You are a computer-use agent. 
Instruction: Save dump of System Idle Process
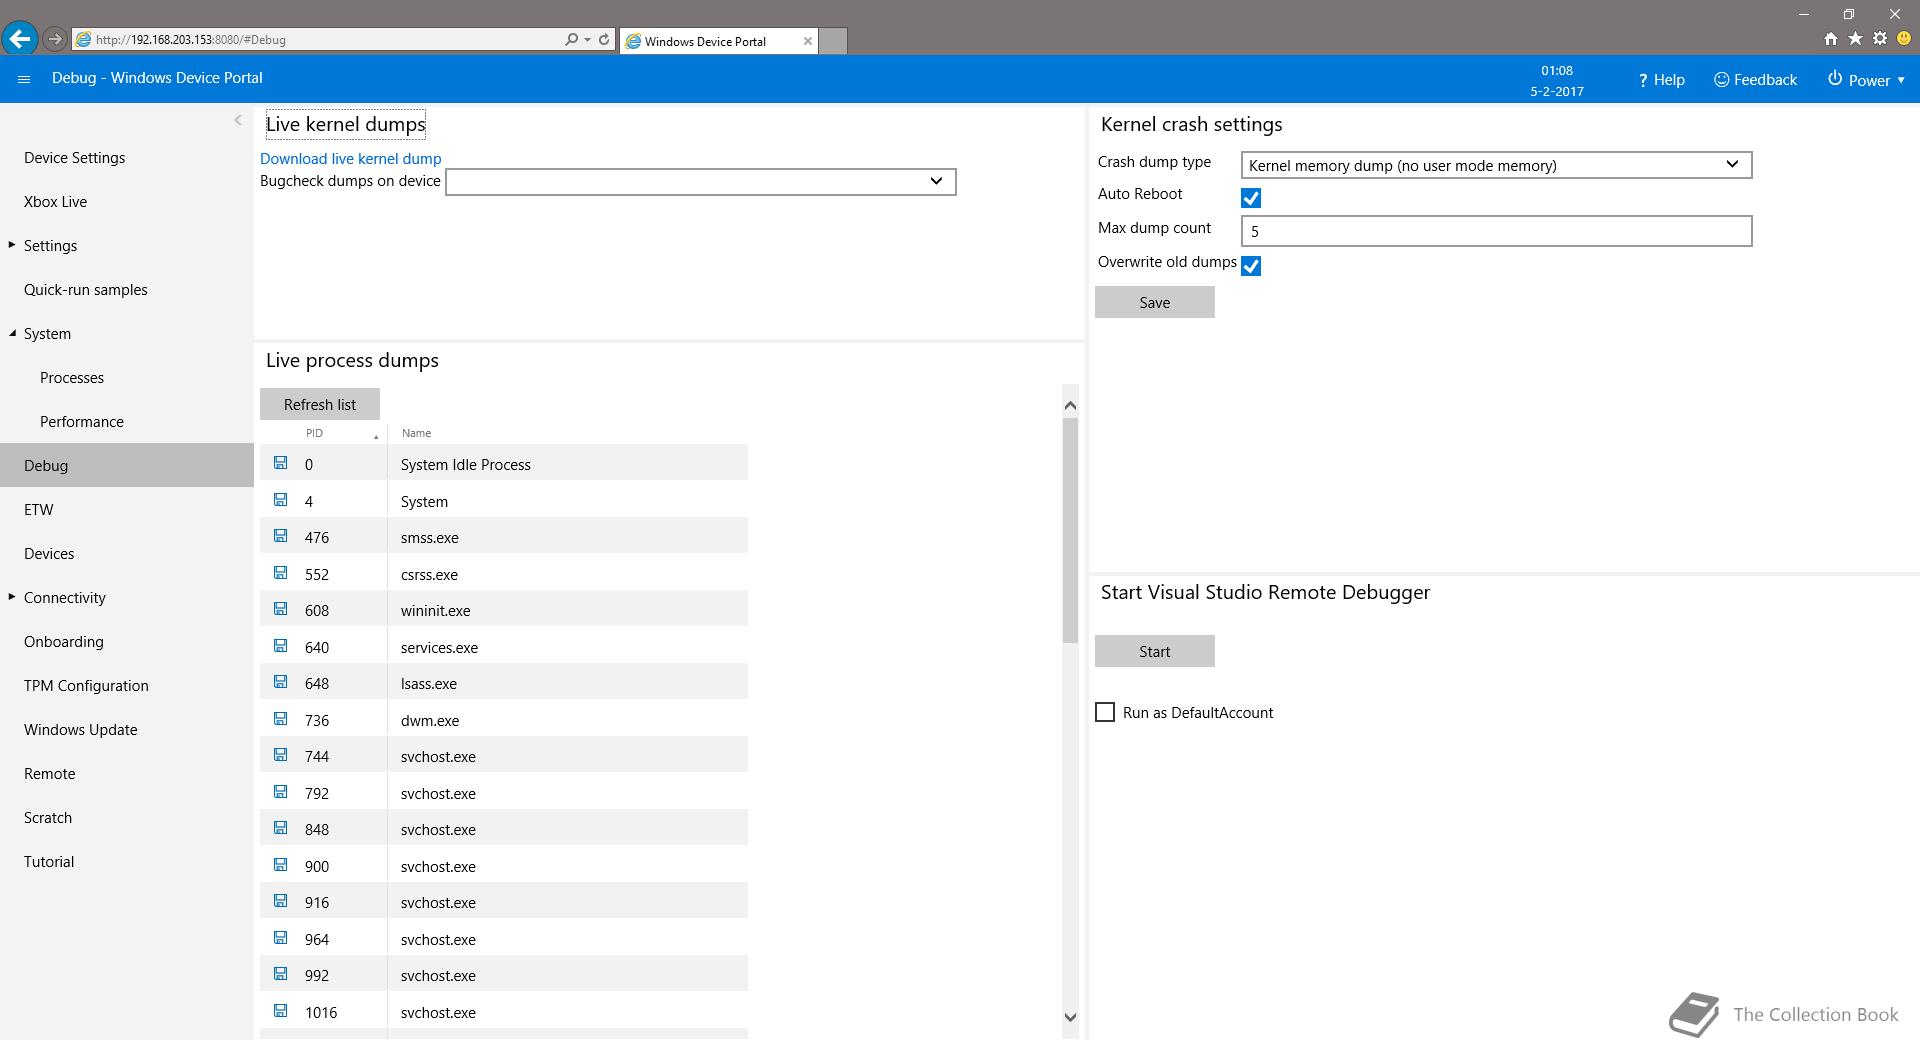(x=281, y=463)
